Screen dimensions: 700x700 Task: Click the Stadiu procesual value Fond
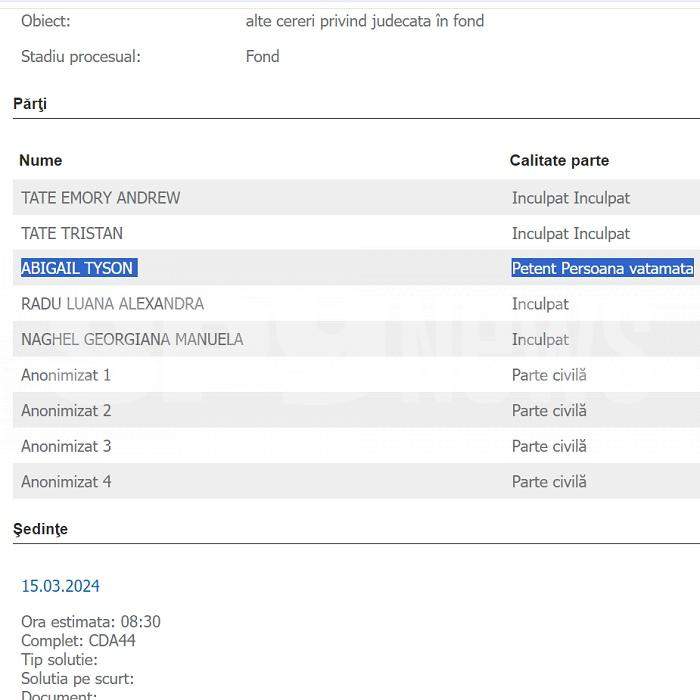[x=262, y=56]
